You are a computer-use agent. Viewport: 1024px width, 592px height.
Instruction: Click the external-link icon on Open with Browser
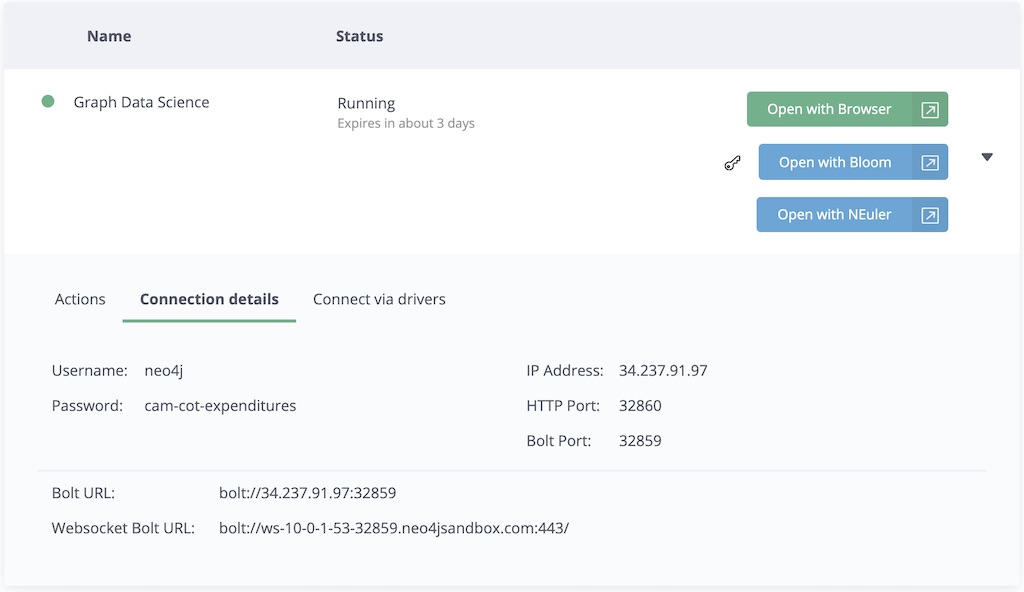pyautogui.click(x=930, y=110)
